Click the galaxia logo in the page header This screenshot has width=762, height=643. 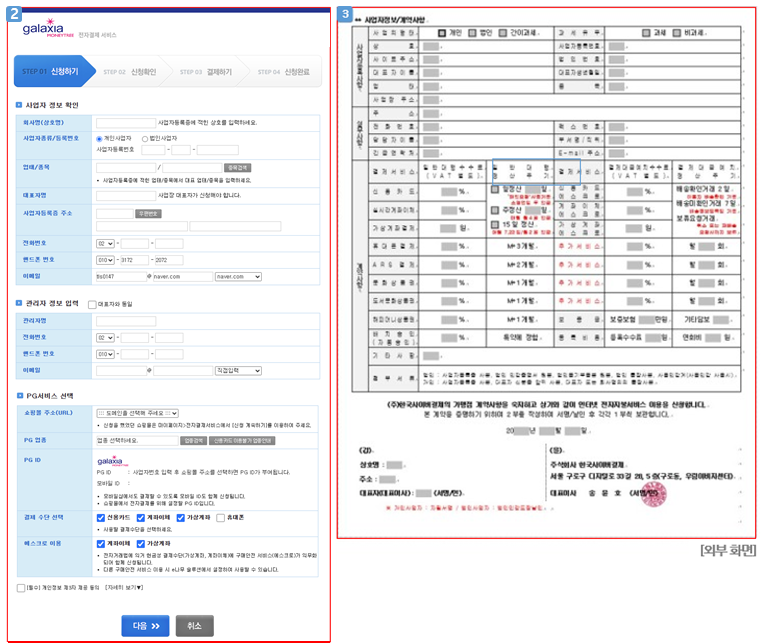tap(48, 28)
